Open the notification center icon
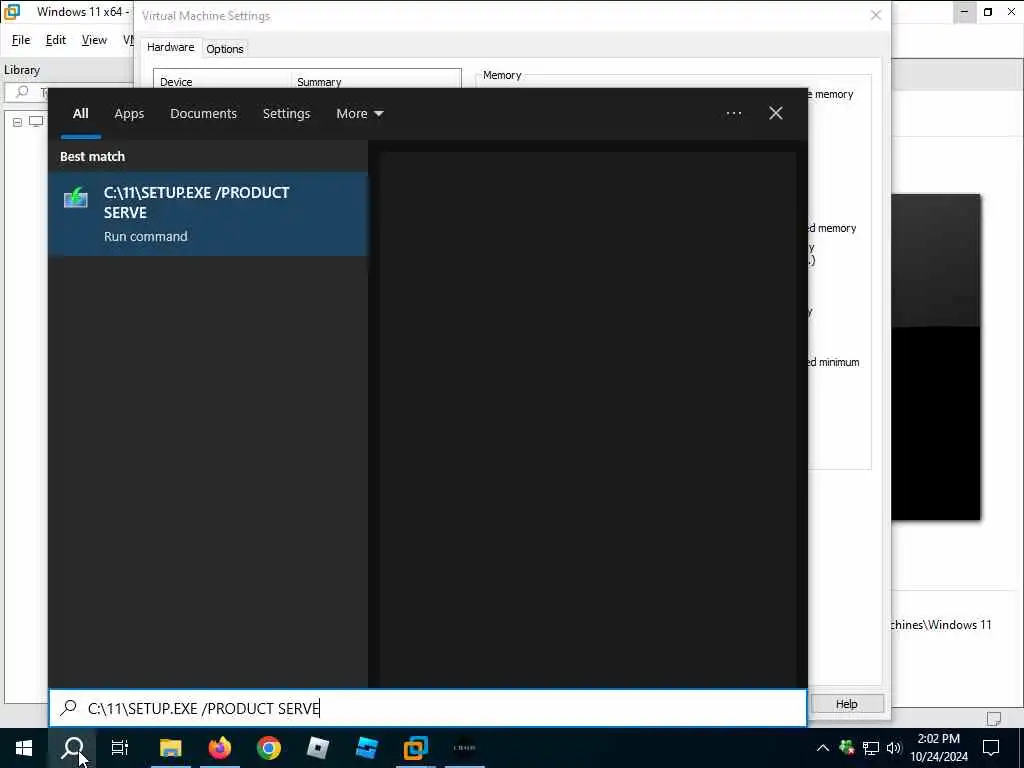 991,748
